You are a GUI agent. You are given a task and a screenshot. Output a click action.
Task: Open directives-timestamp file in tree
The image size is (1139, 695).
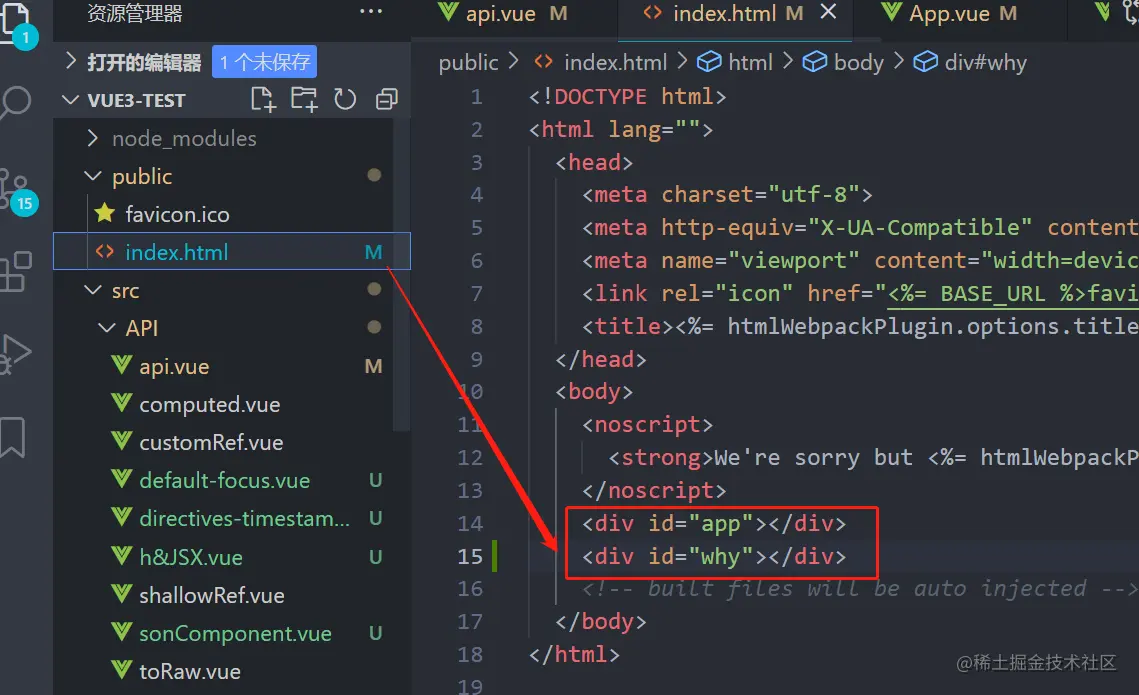click(245, 519)
